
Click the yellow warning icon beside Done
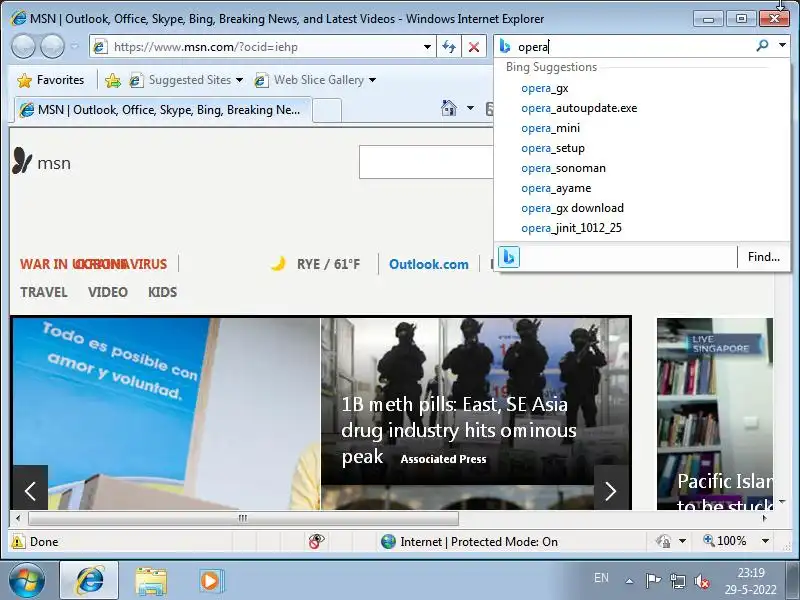pos(18,541)
